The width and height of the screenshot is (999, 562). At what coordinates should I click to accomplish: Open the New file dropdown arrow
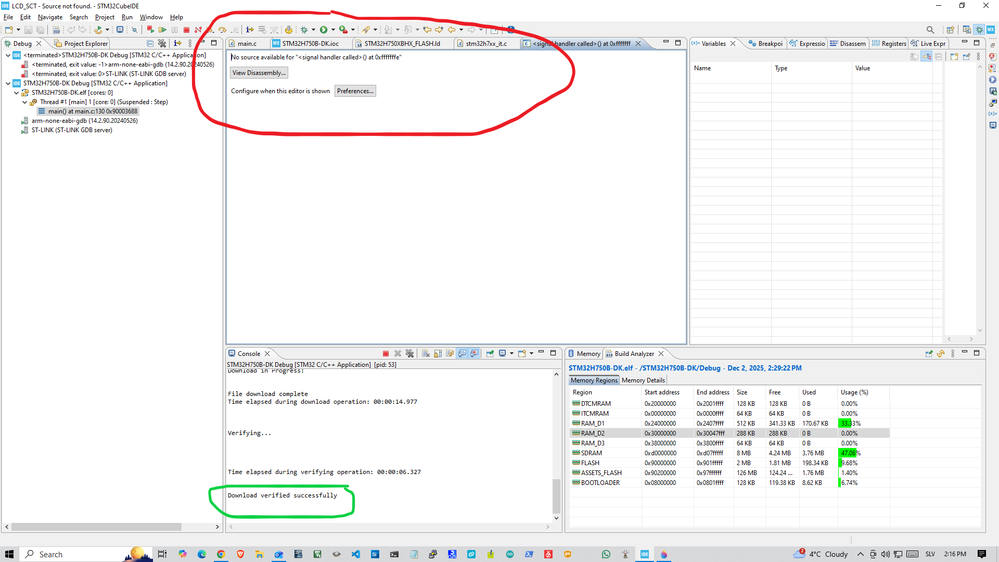click(18, 29)
